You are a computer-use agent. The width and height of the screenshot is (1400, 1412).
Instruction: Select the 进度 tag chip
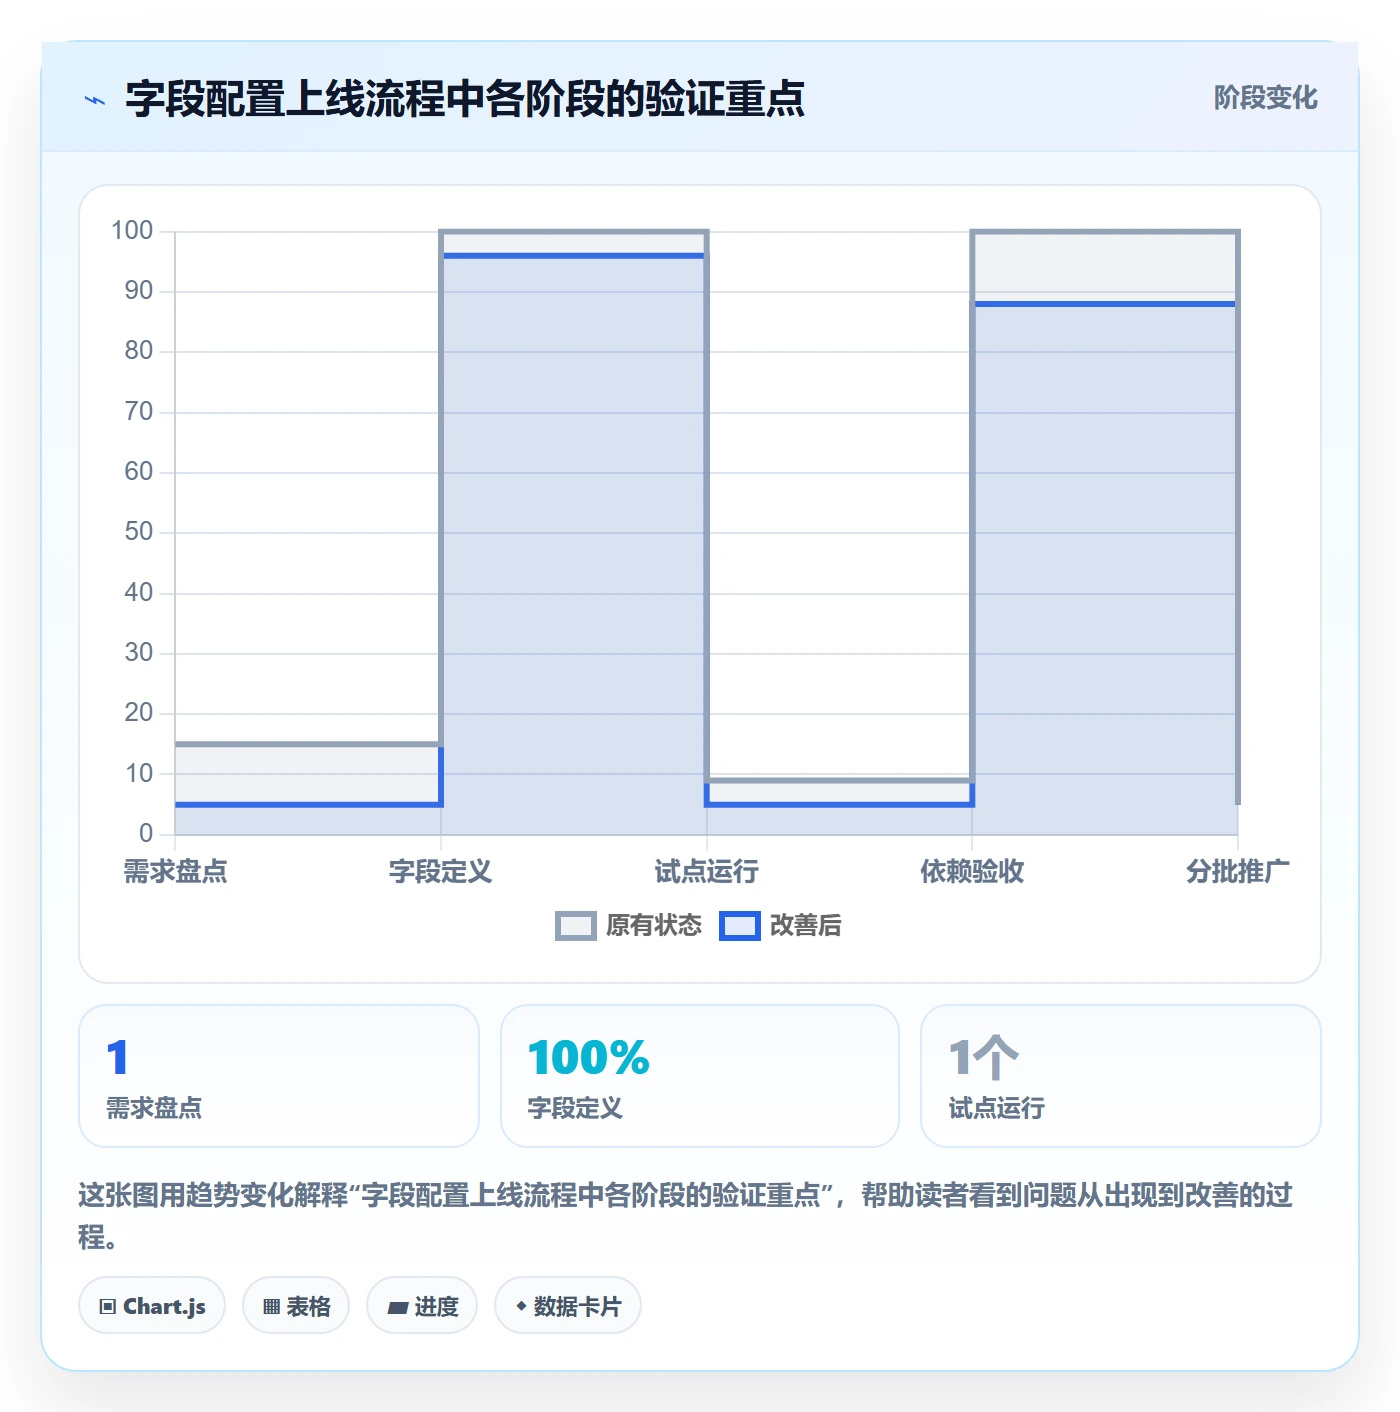click(422, 1305)
